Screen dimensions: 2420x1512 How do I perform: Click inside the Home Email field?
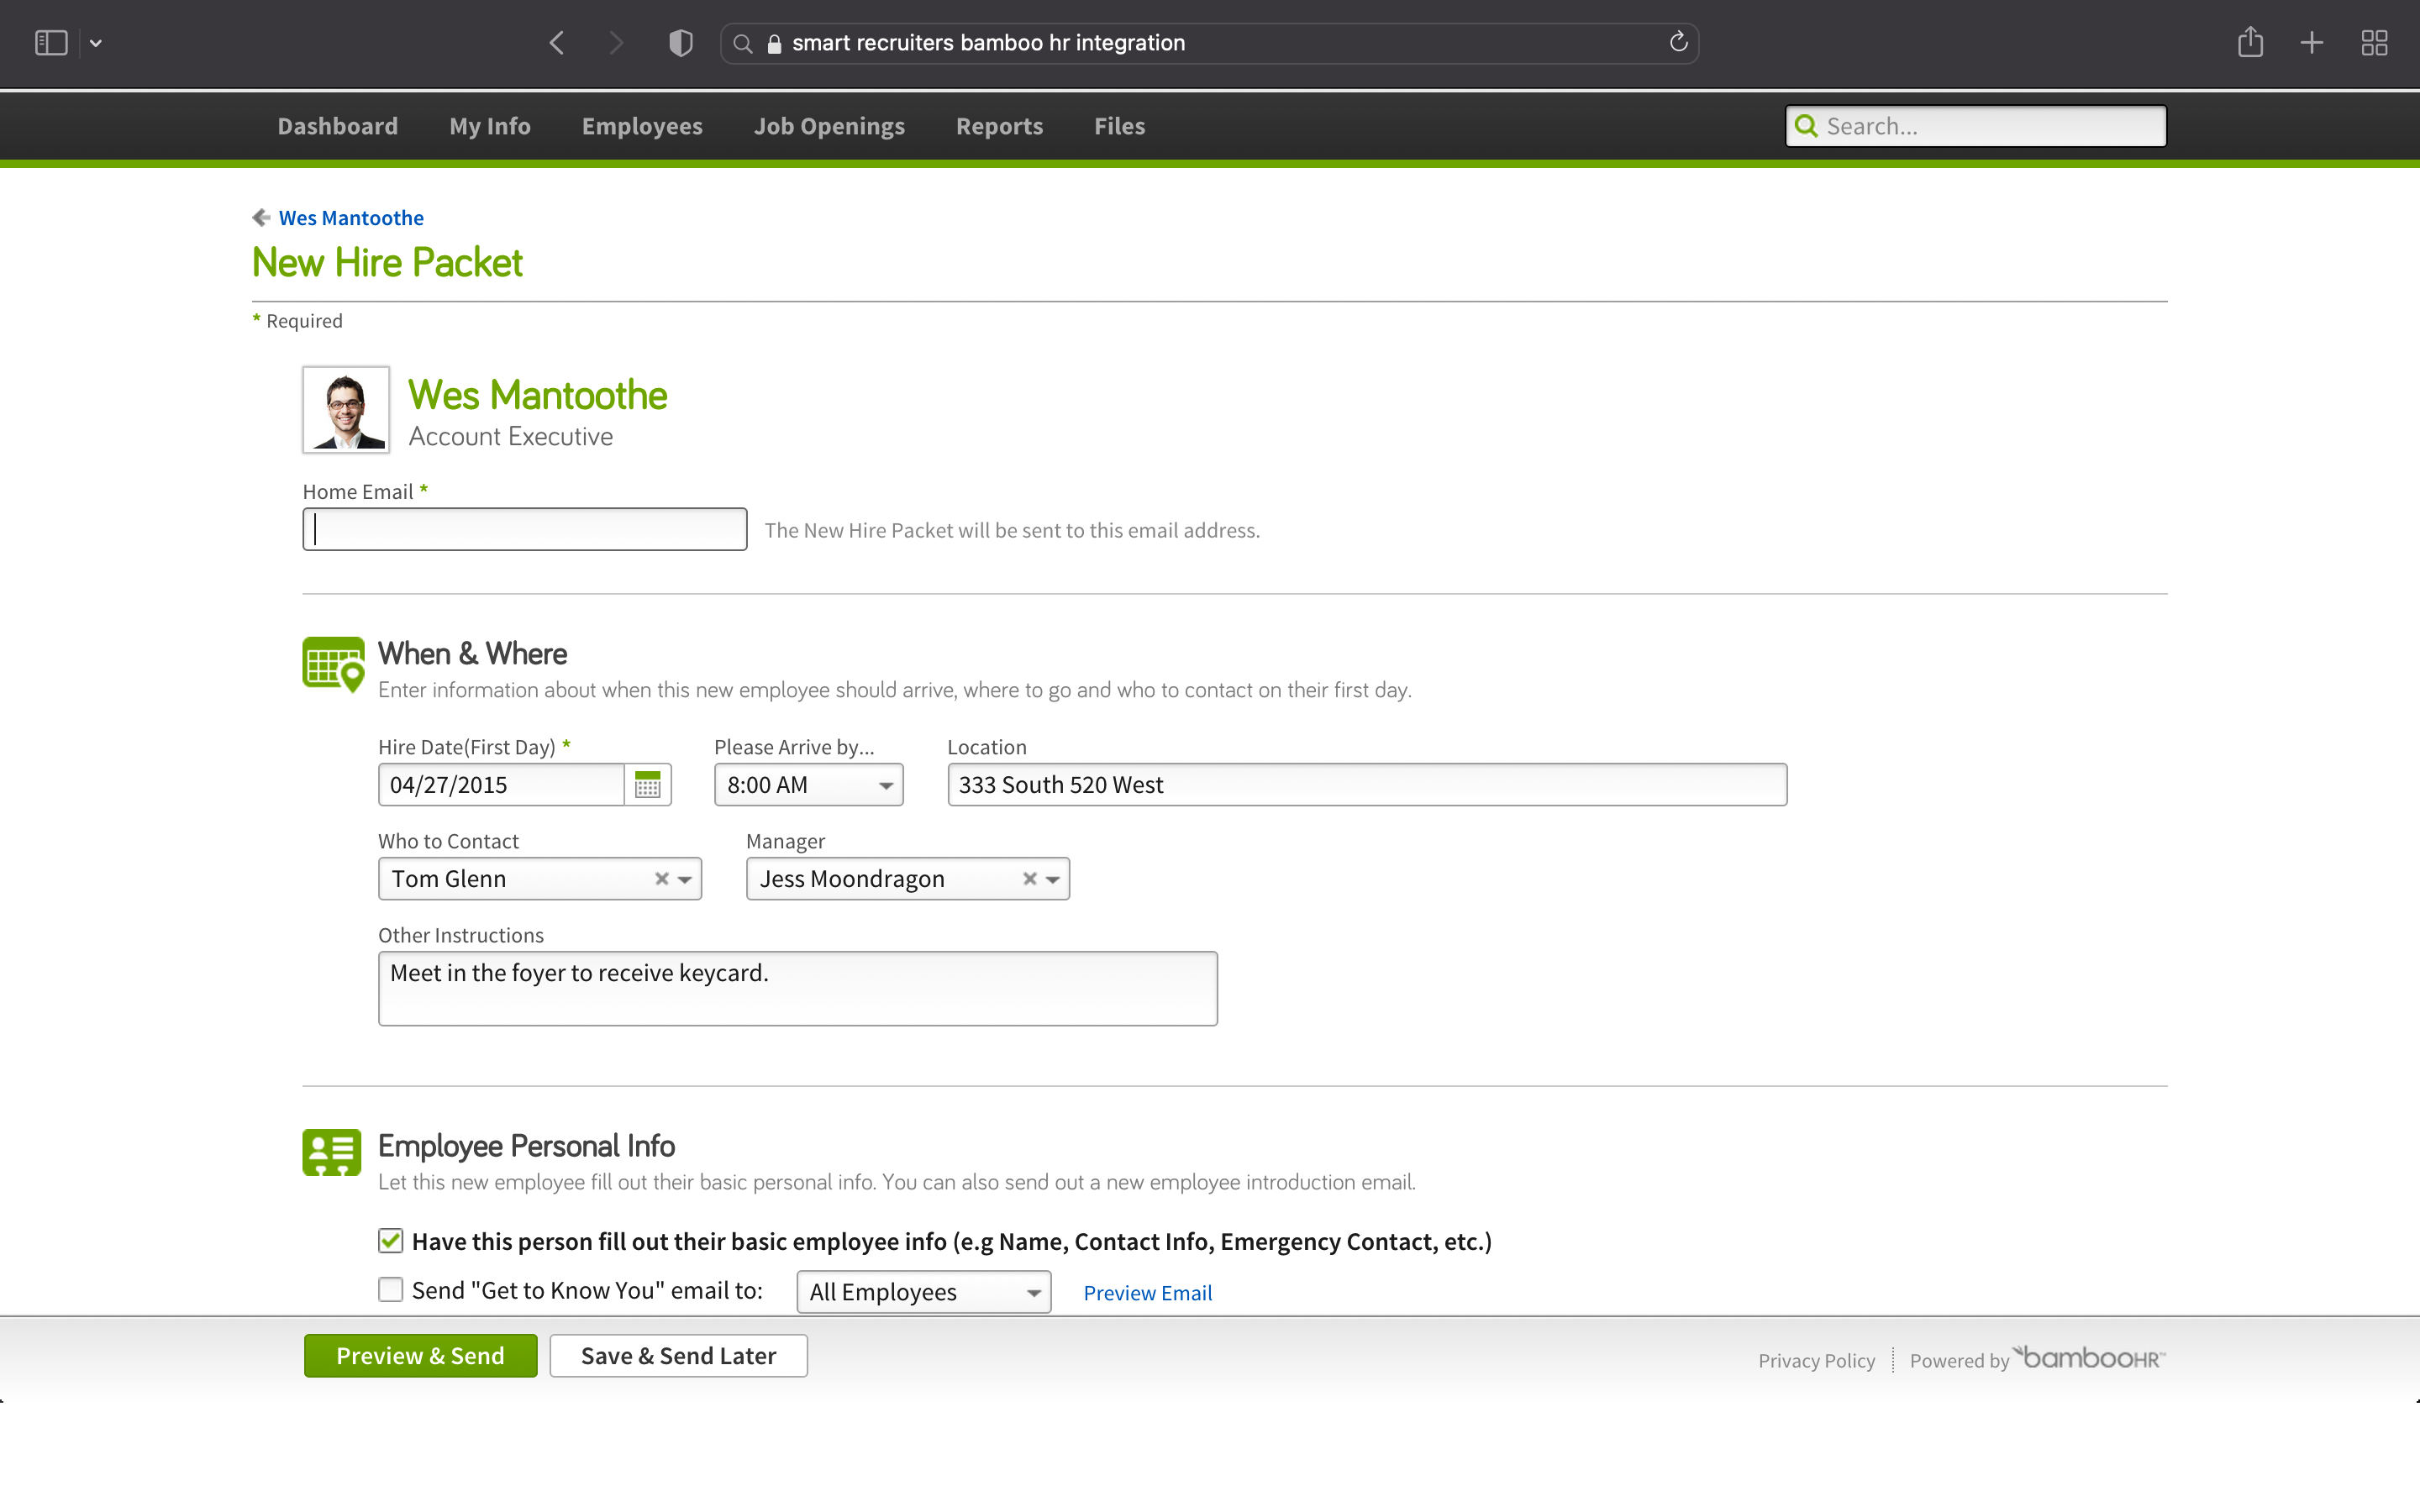tap(524, 528)
